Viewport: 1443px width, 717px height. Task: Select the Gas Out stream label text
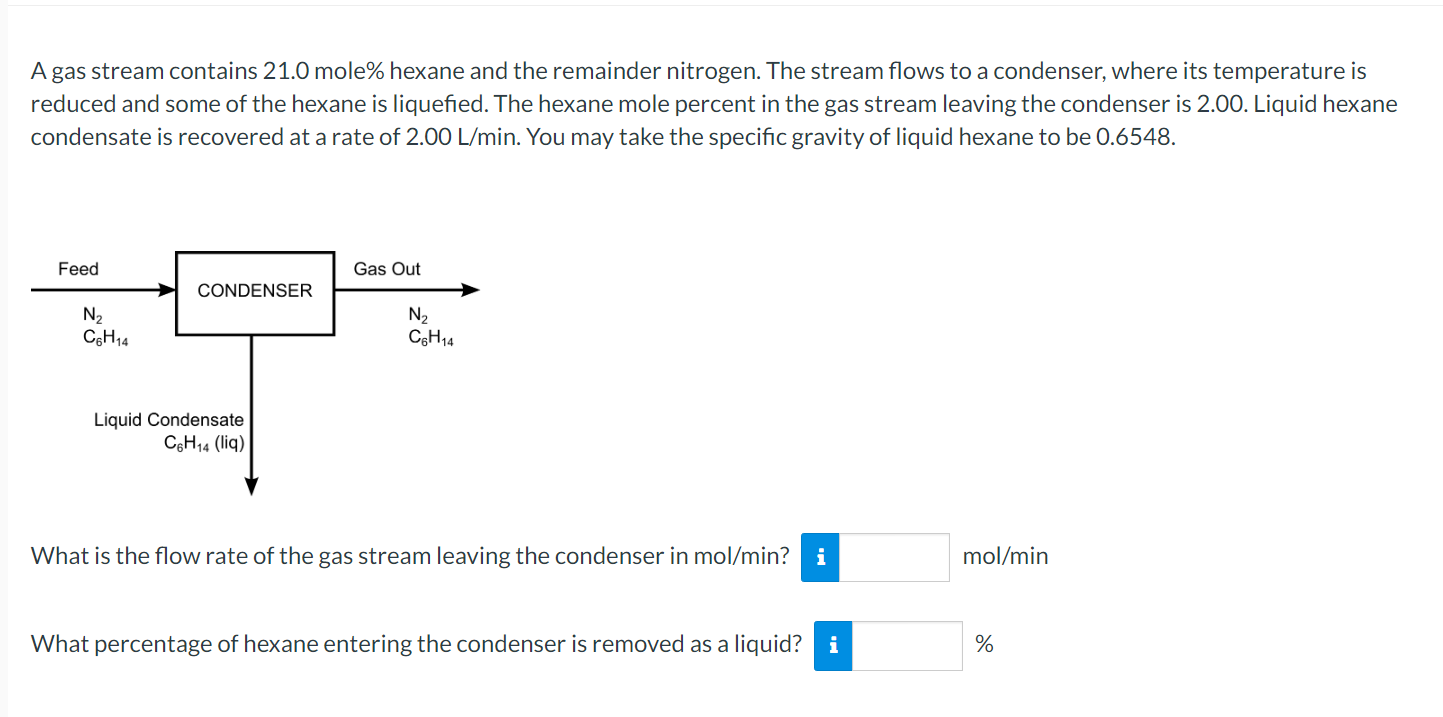[387, 268]
